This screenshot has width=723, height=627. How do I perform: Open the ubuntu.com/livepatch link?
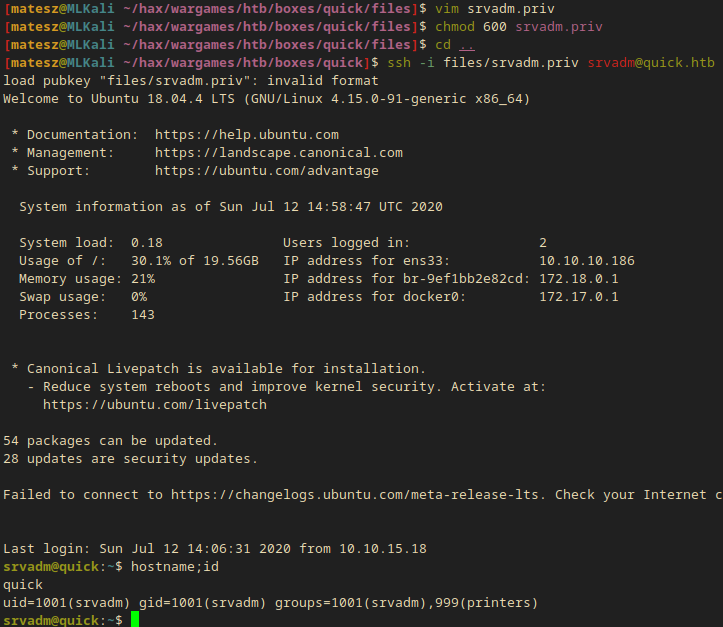pos(154,405)
